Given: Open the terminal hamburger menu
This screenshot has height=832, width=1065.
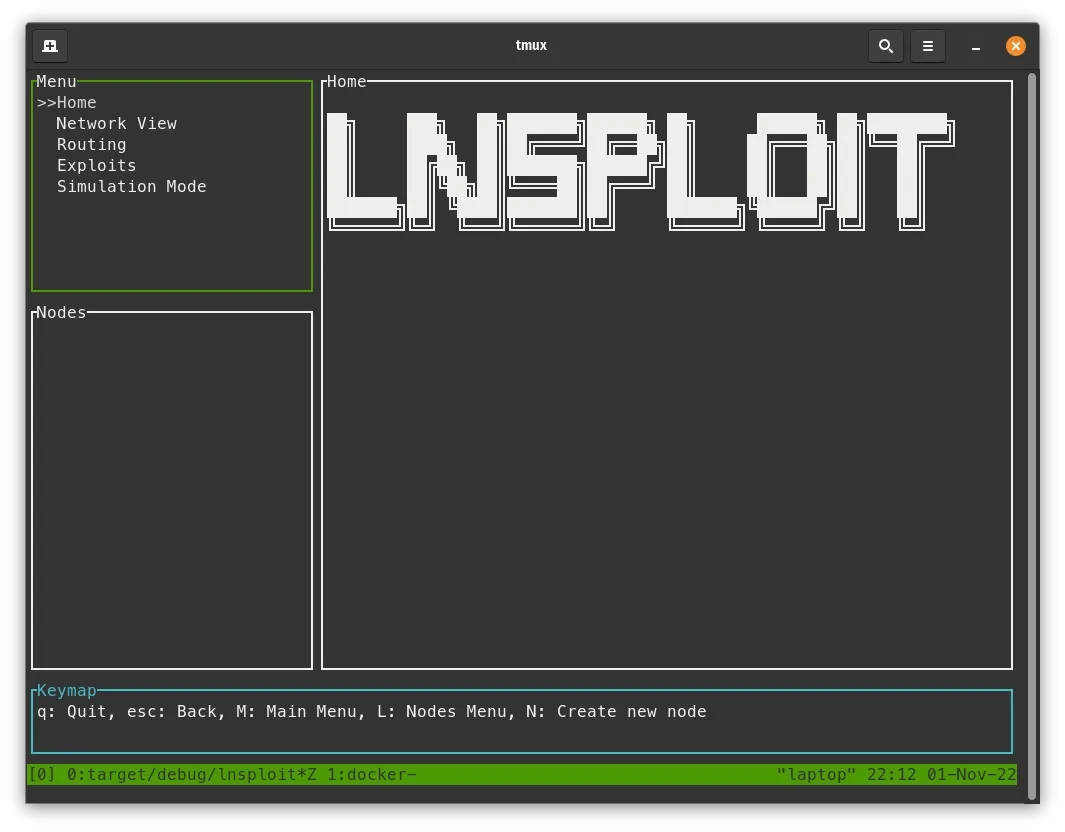Looking at the screenshot, I should pos(927,45).
